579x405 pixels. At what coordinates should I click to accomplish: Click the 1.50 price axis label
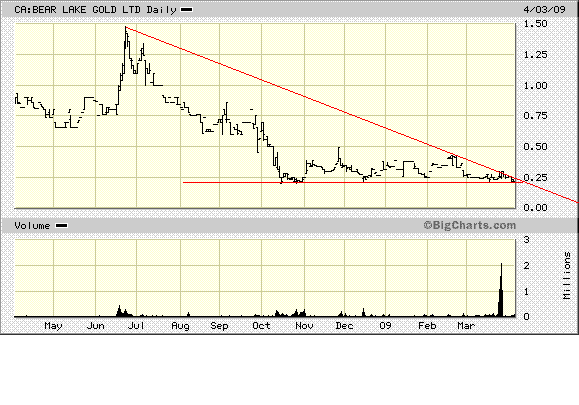pos(535,24)
